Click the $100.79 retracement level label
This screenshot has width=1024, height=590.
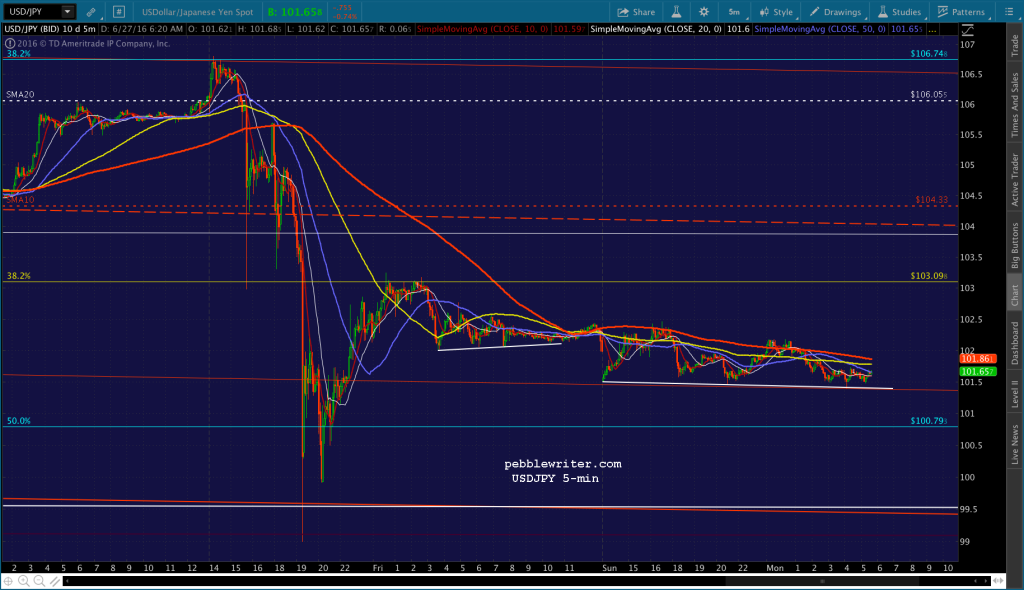[929, 420]
